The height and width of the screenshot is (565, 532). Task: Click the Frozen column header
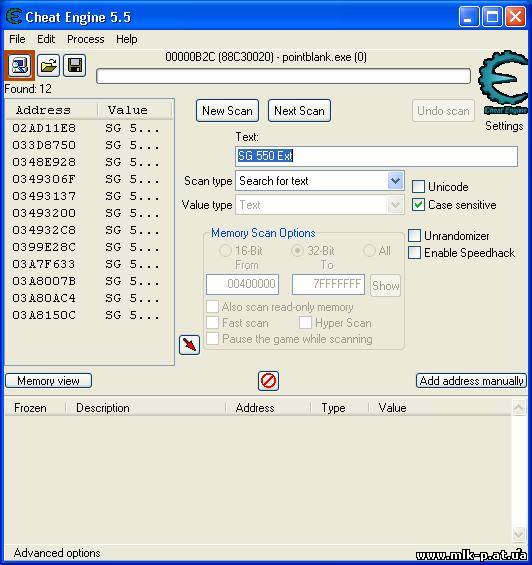35,408
